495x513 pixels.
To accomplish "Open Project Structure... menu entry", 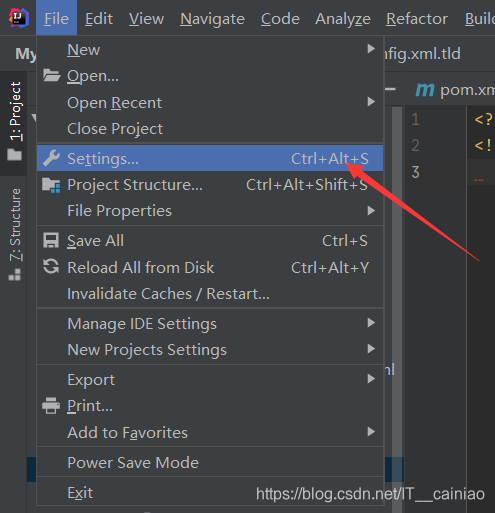I will (210, 184).
